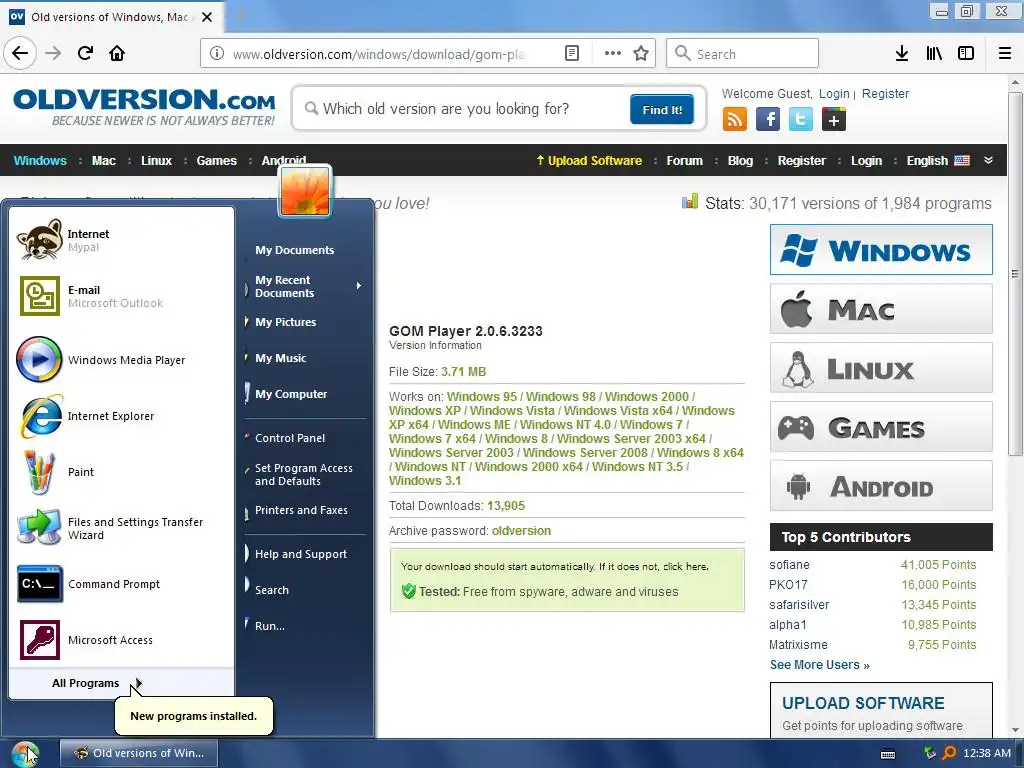Select Games in site navigation bar
Screen dimensions: 1024x768
click(x=216, y=161)
